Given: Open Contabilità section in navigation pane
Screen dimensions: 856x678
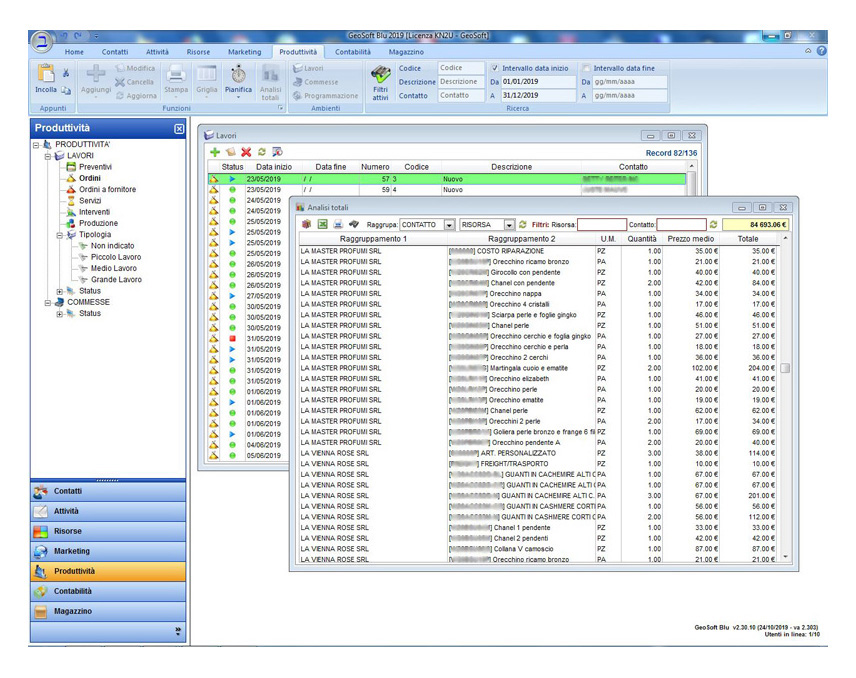Looking at the screenshot, I should pos(108,591).
